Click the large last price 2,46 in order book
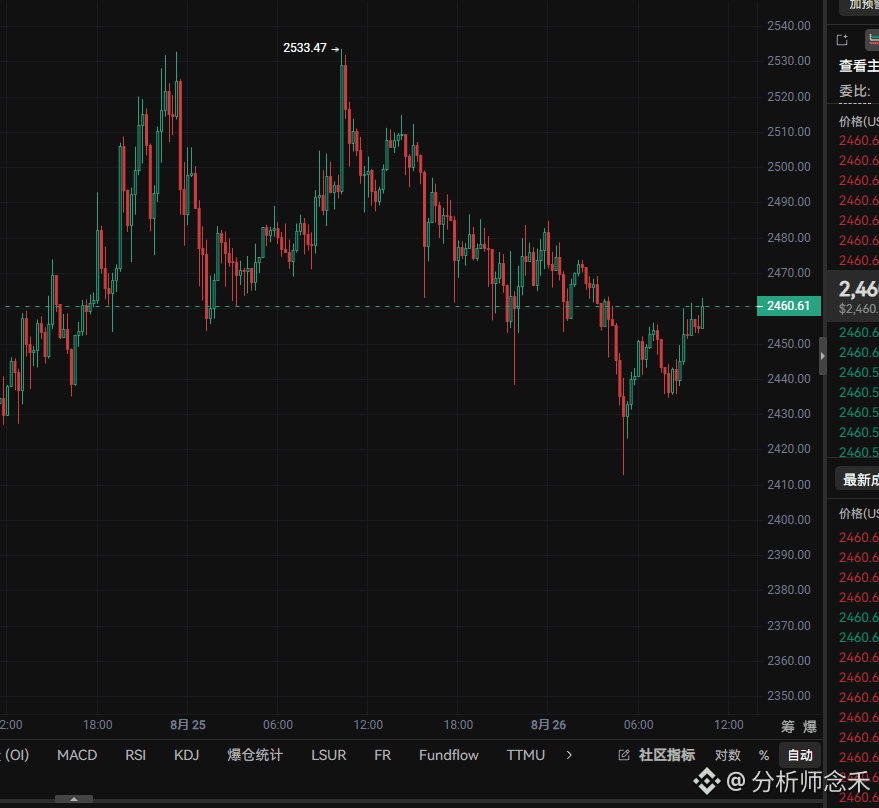Image resolution: width=879 pixels, height=808 pixels. point(858,289)
